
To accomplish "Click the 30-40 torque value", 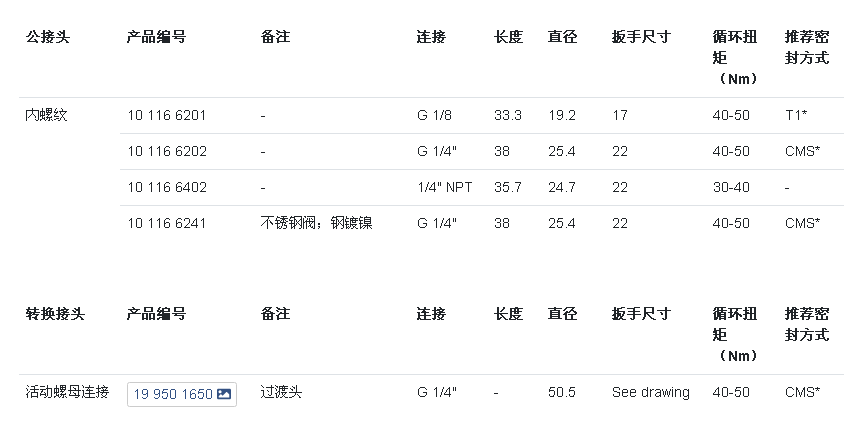I will click(x=731, y=188).
